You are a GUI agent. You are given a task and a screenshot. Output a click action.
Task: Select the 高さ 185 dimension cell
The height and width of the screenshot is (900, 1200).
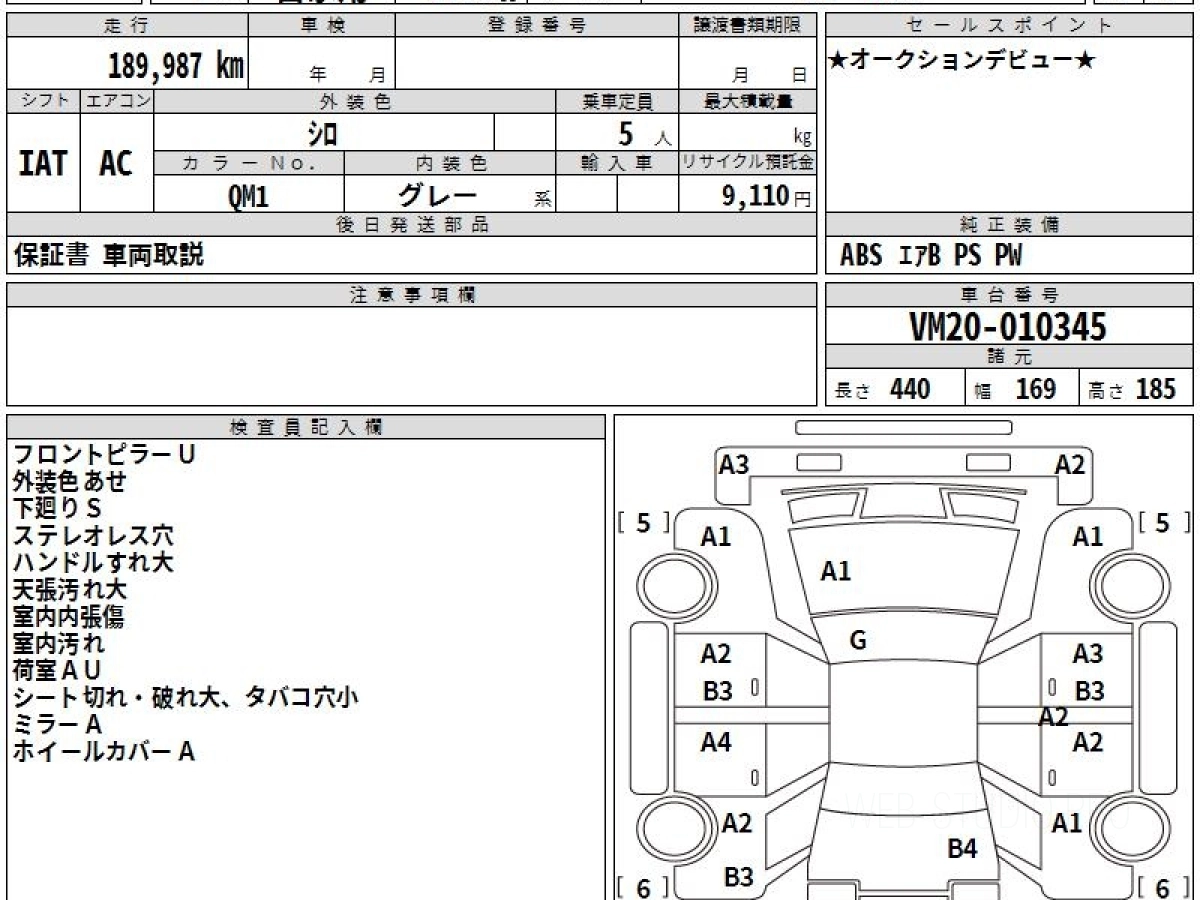pos(1136,389)
